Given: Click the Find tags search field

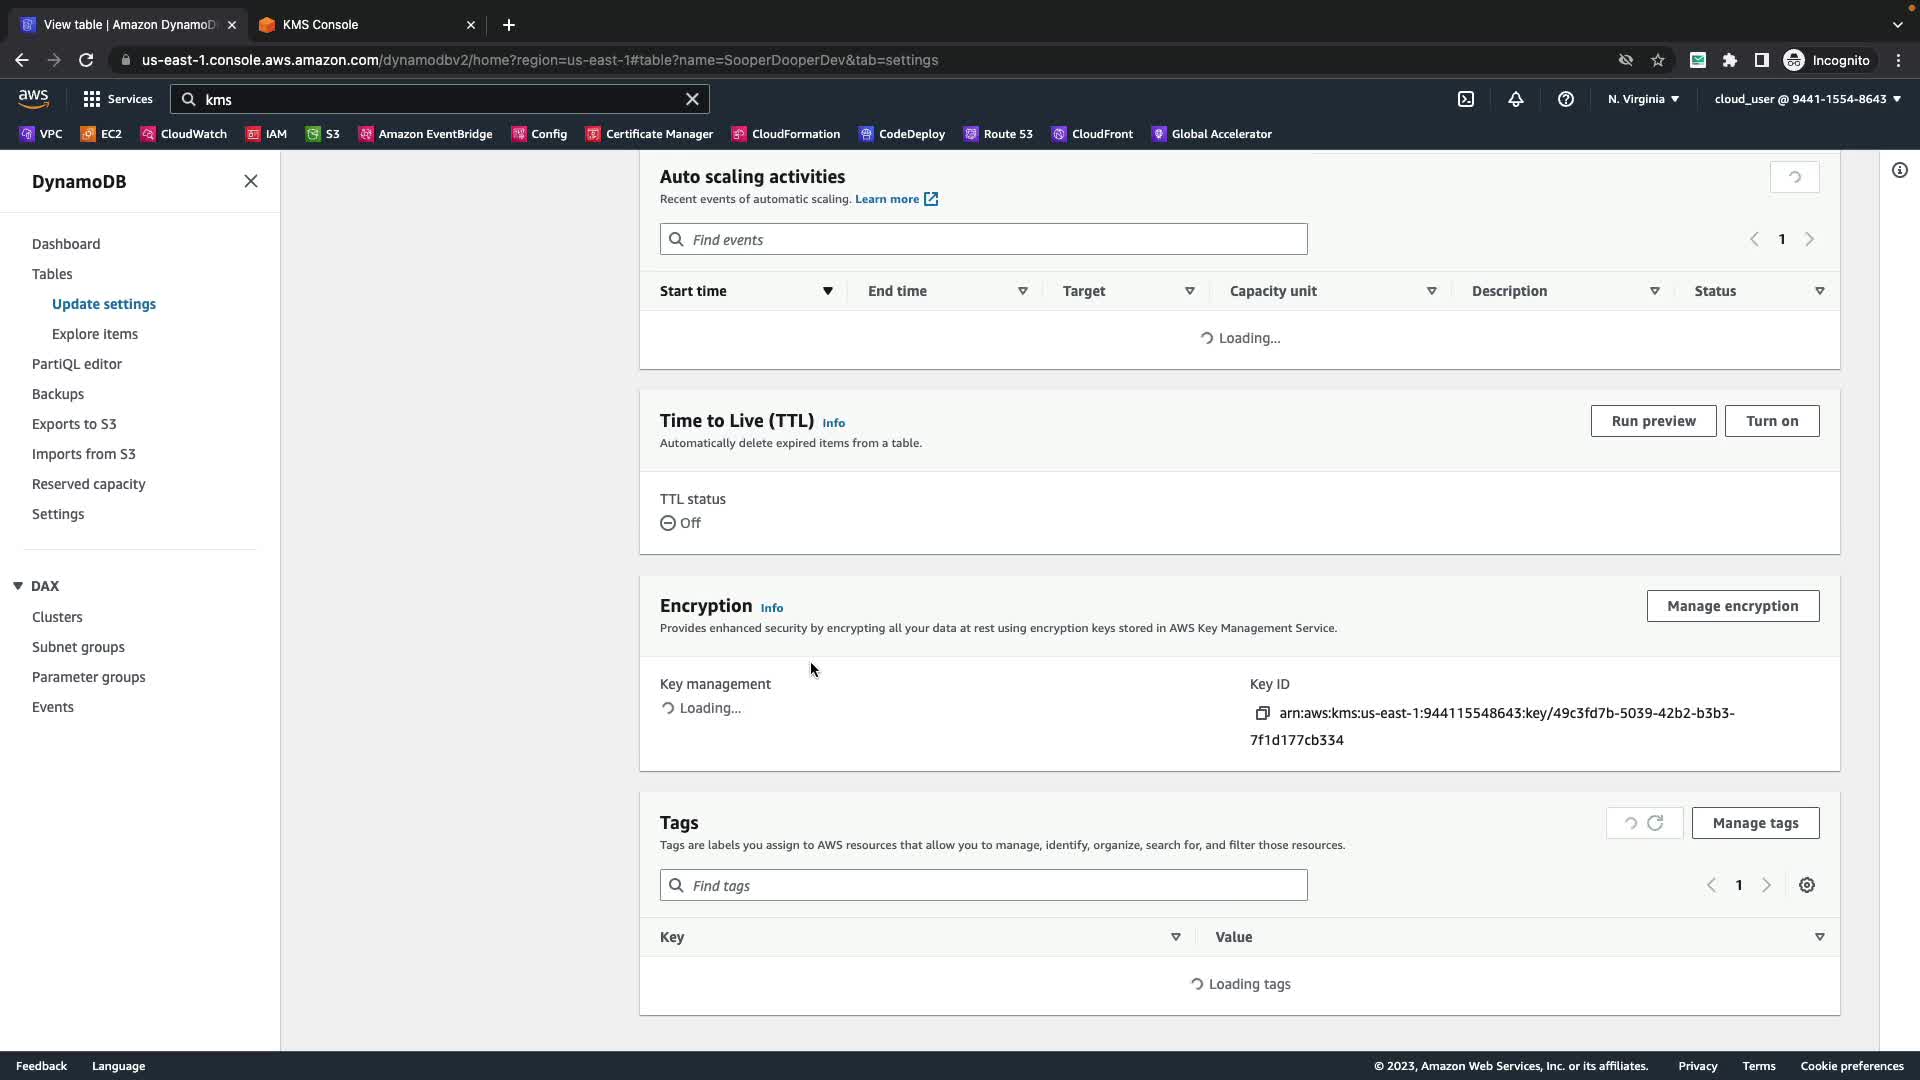Looking at the screenshot, I should pyautogui.click(x=983, y=886).
